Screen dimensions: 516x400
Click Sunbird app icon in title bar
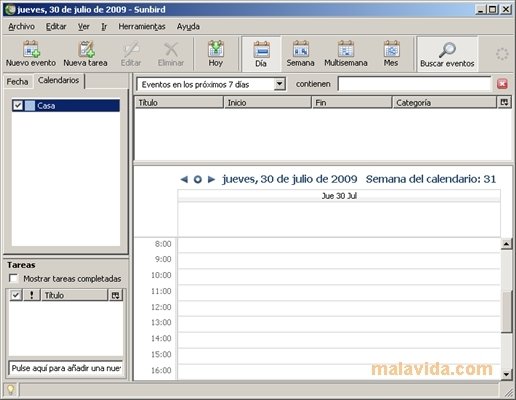10,9
